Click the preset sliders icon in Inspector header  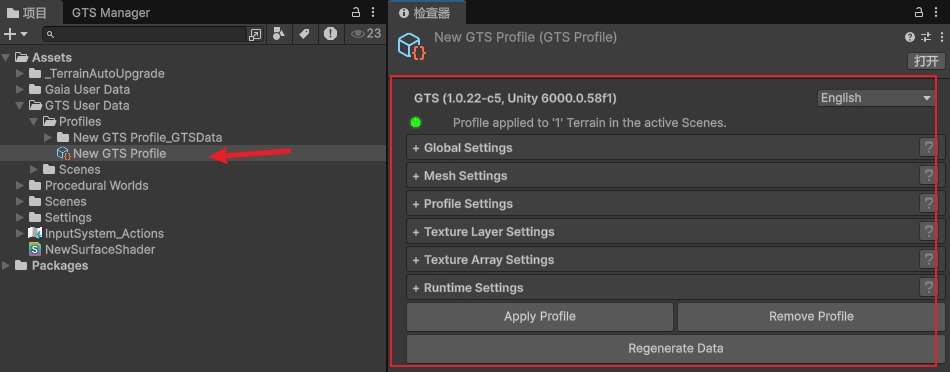926,38
